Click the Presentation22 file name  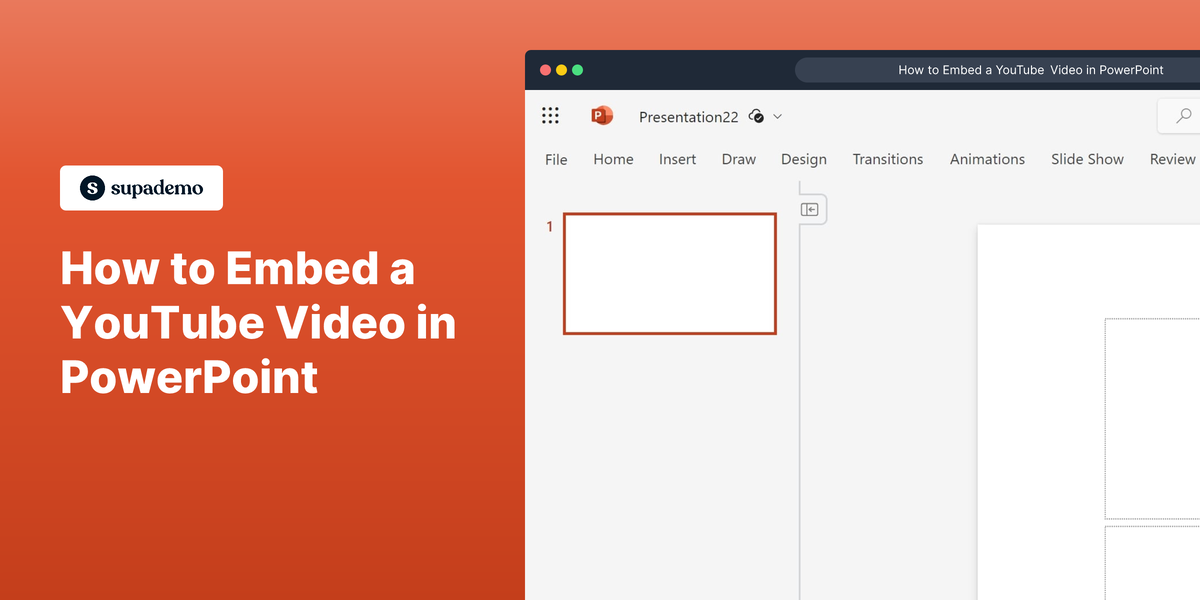pyautogui.click(x=688, y=117)
